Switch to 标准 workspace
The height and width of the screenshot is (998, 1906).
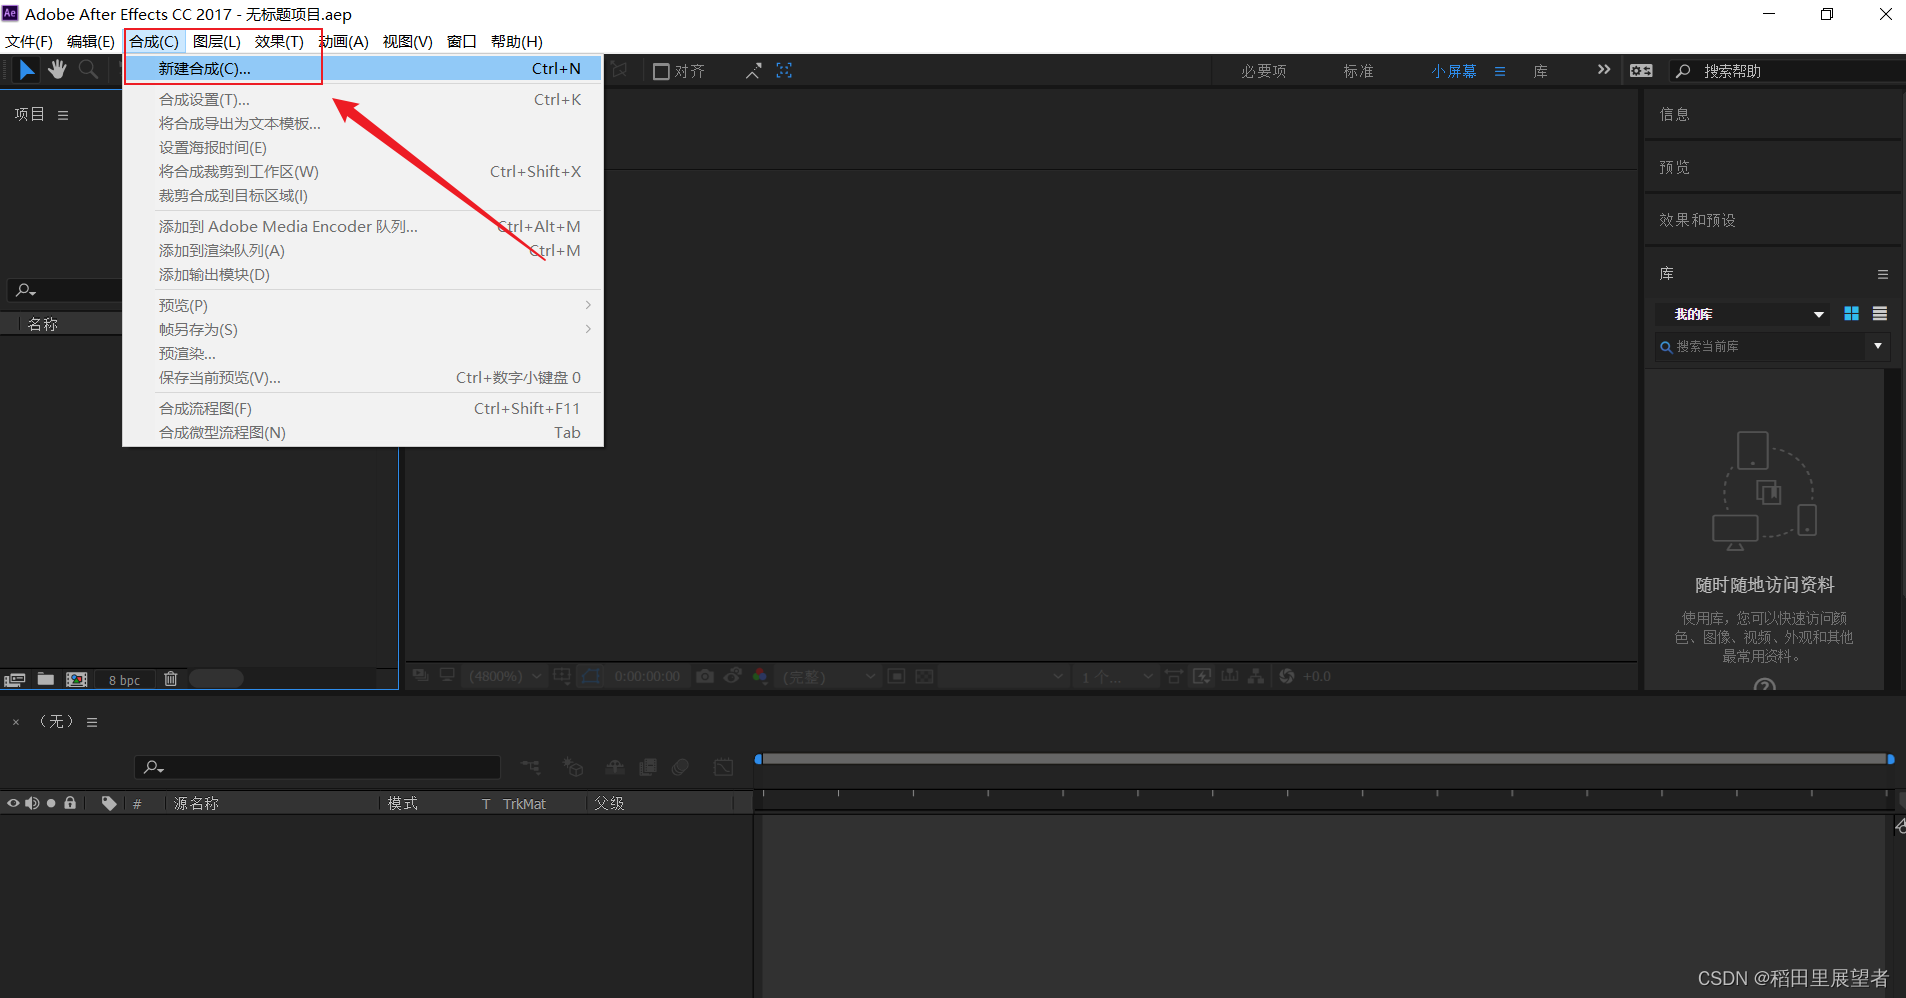click(1358, 71)
